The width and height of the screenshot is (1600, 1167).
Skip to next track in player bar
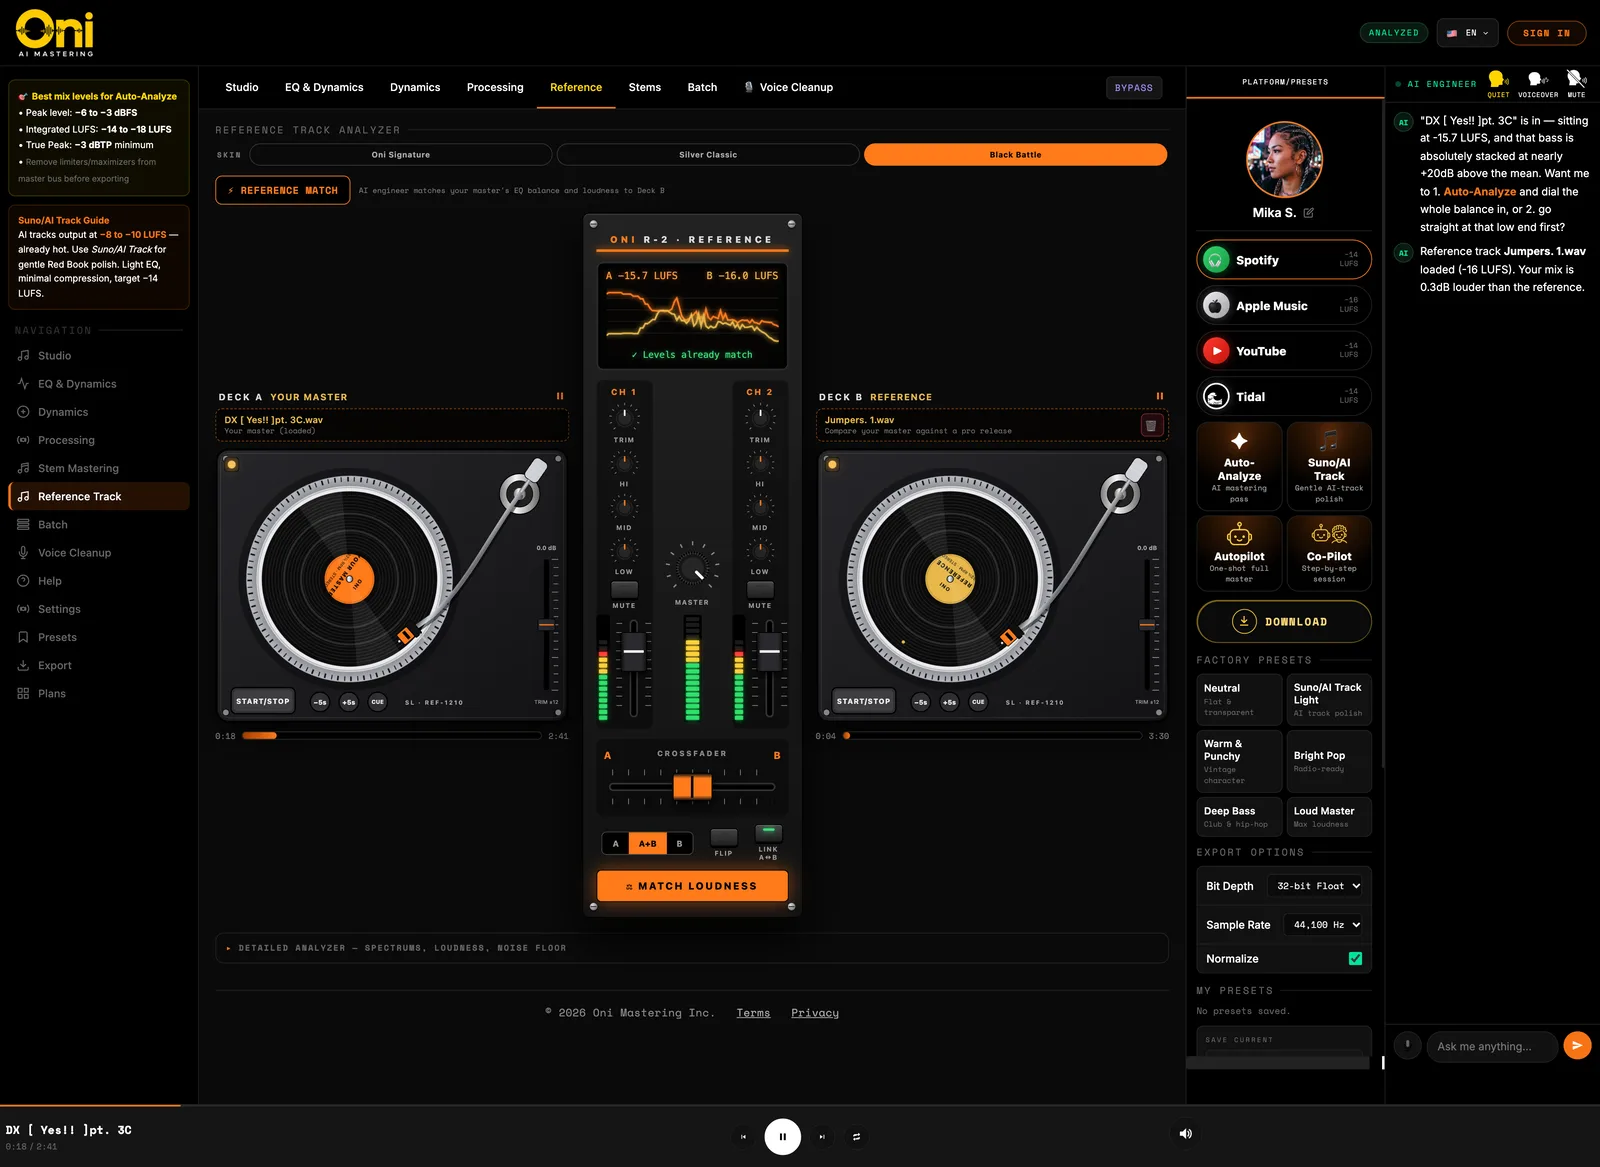point(822,1137)
